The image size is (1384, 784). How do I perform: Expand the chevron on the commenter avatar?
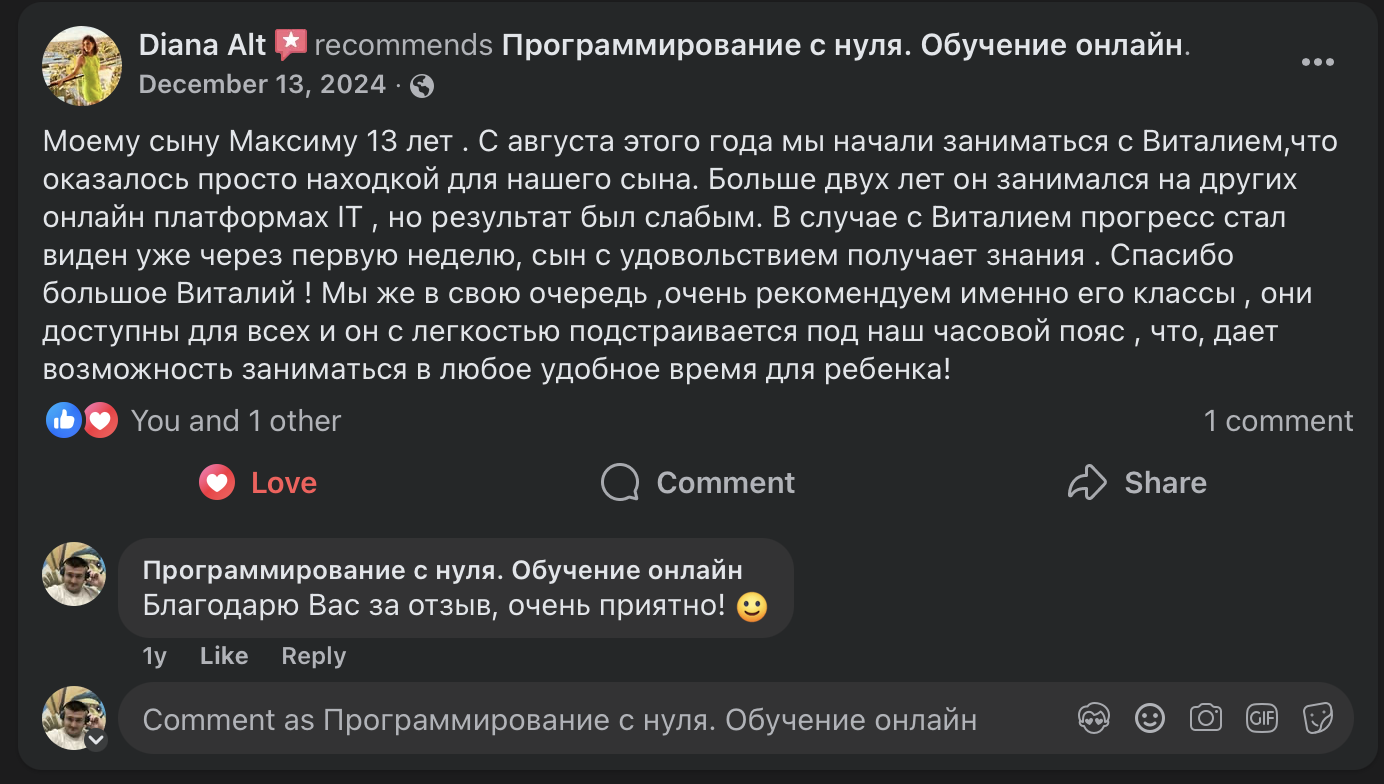[97, 741]
